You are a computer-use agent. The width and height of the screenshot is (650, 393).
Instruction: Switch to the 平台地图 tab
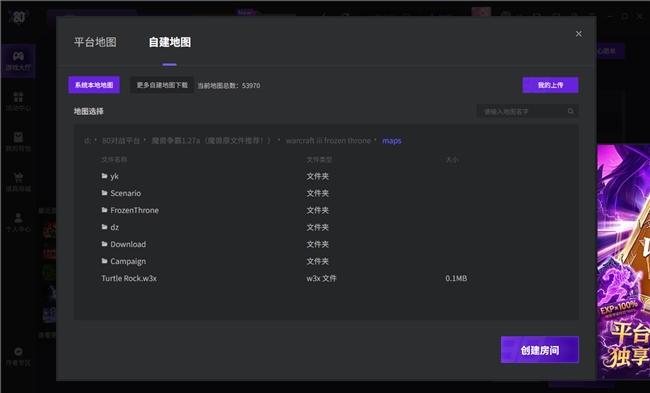coord(95,42)
